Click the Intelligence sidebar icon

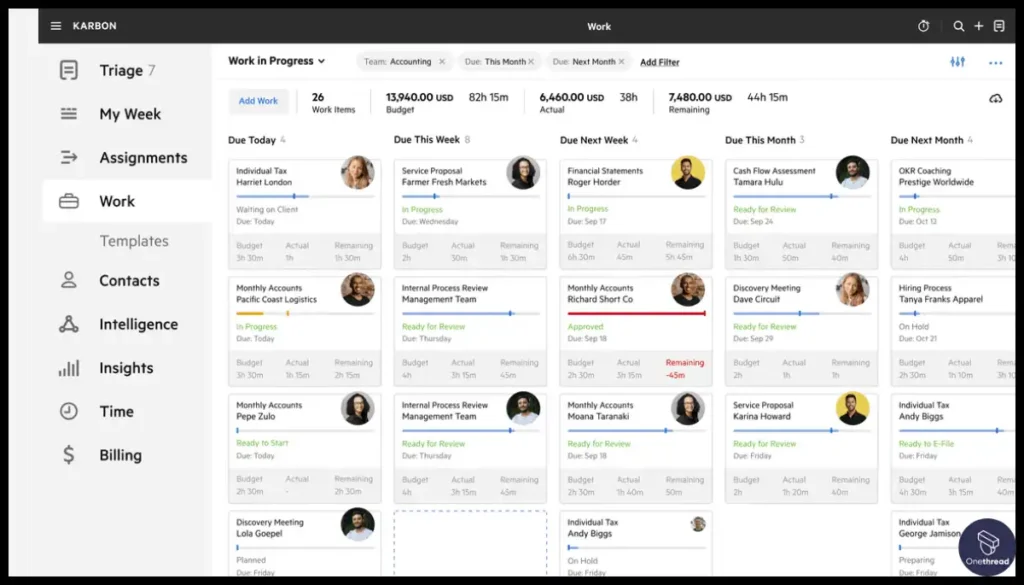pos(69,324)
